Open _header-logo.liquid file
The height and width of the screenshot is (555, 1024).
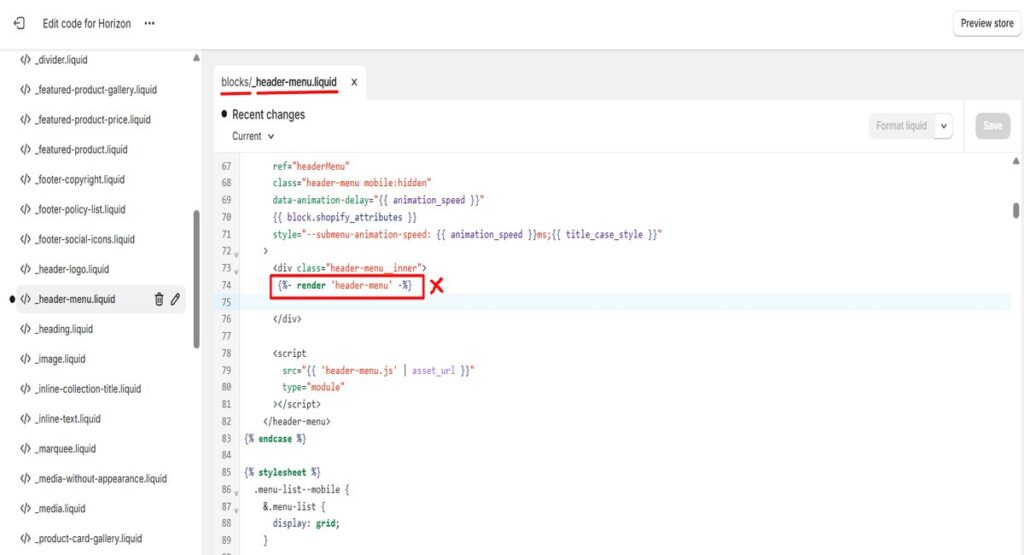click(72, 269)
